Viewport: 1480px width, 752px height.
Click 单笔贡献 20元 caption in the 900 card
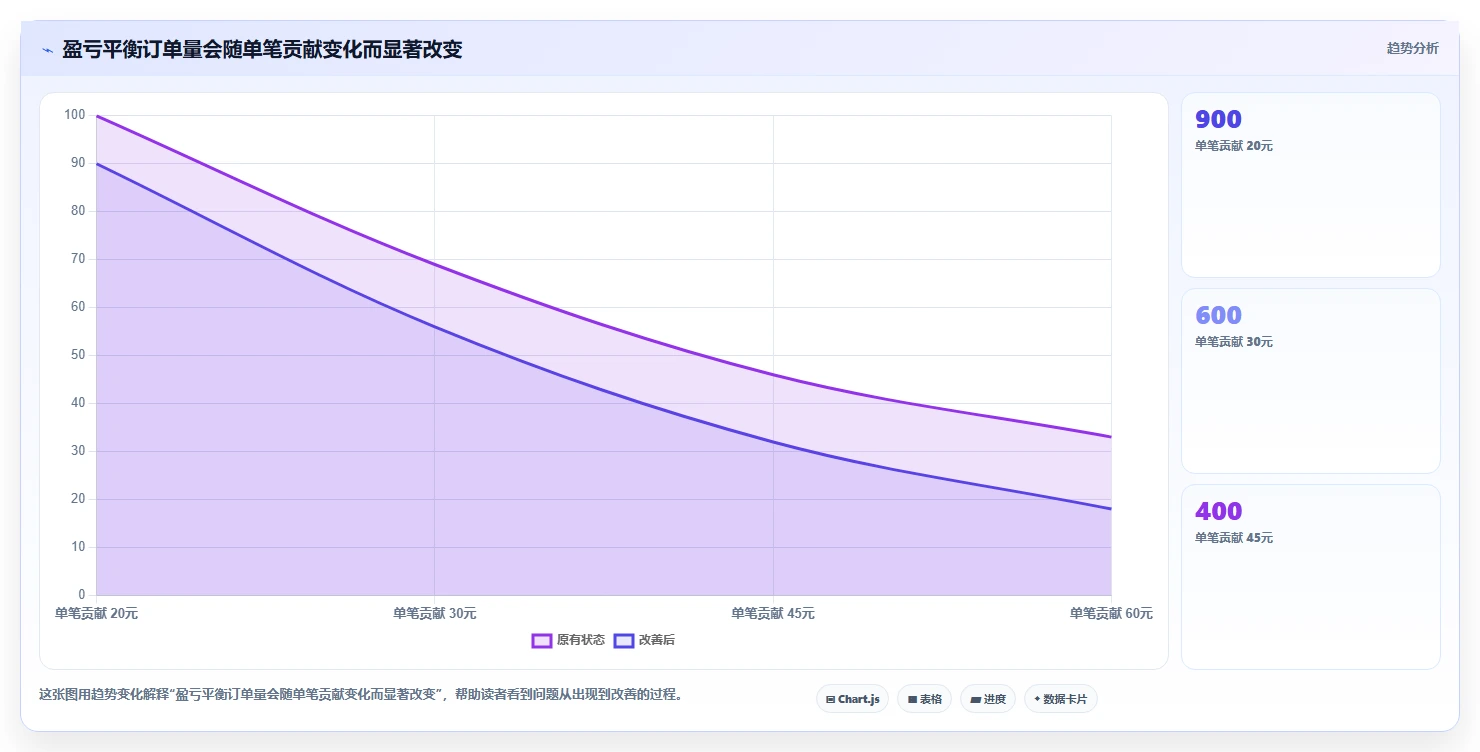pos(1234,146)
